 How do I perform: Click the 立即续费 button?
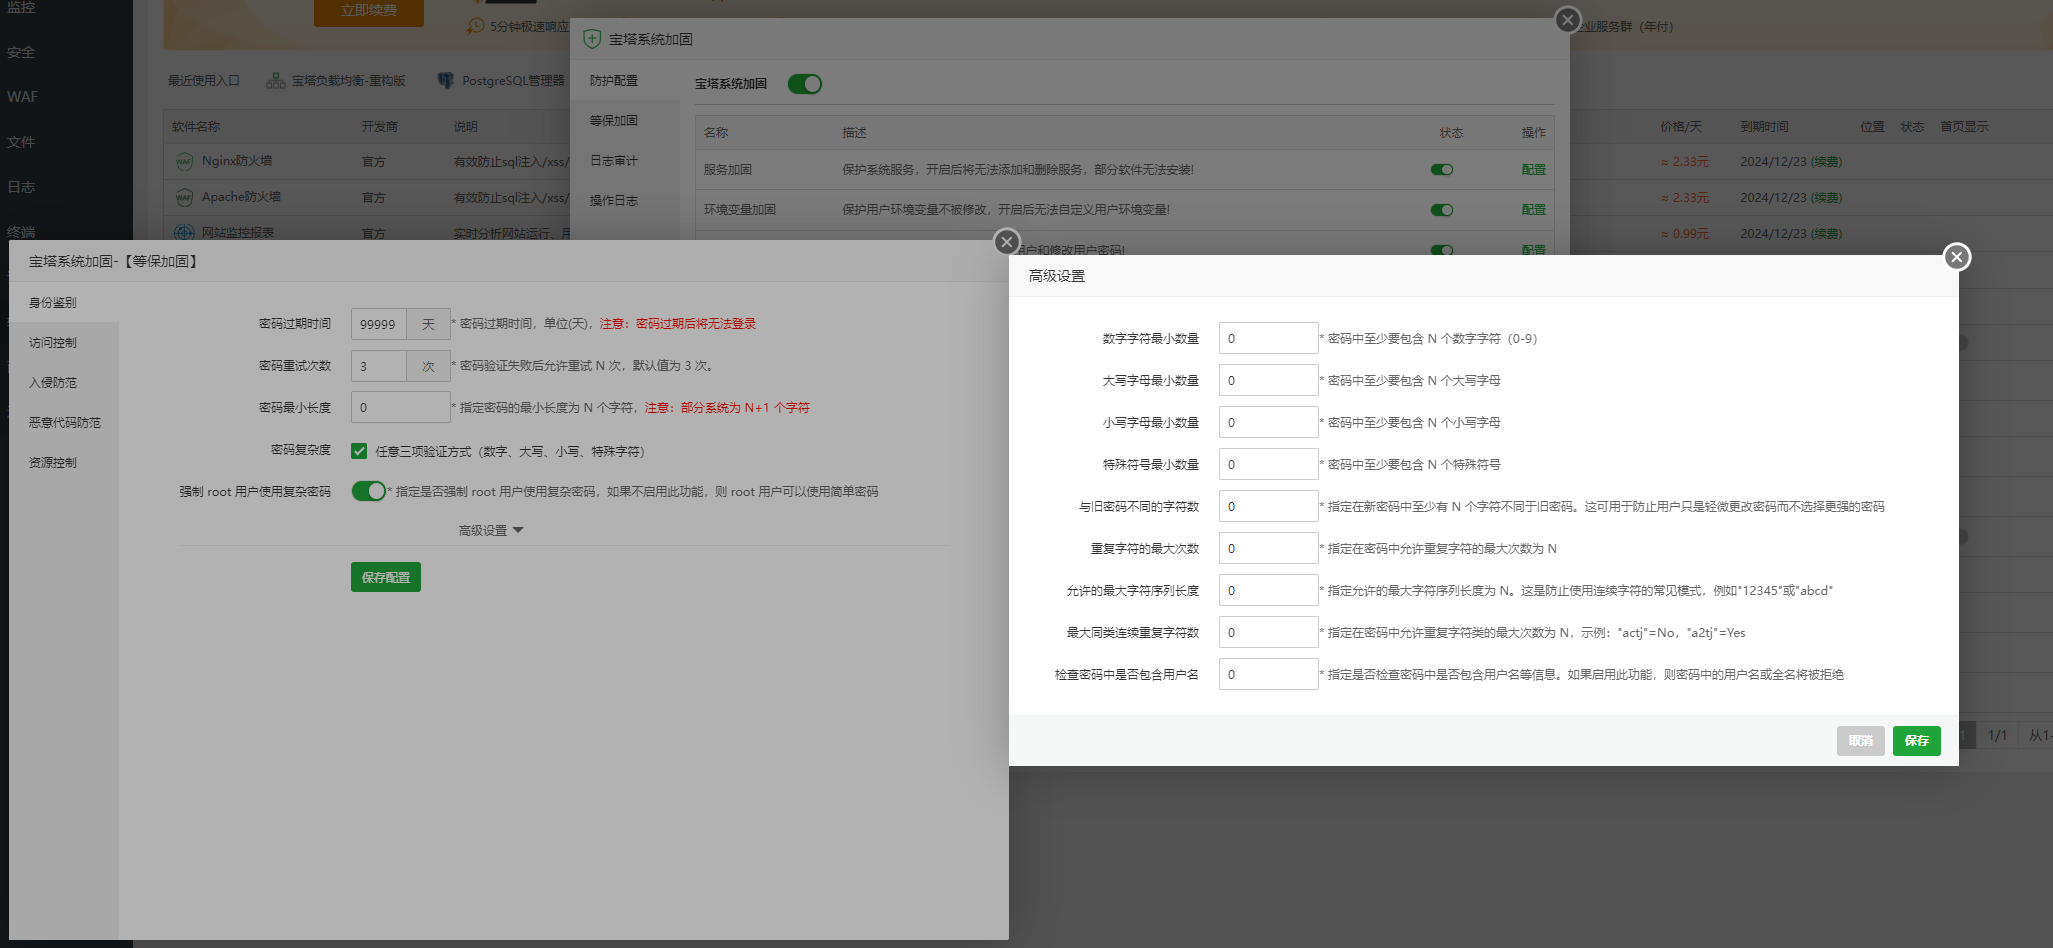coord(368,11)
